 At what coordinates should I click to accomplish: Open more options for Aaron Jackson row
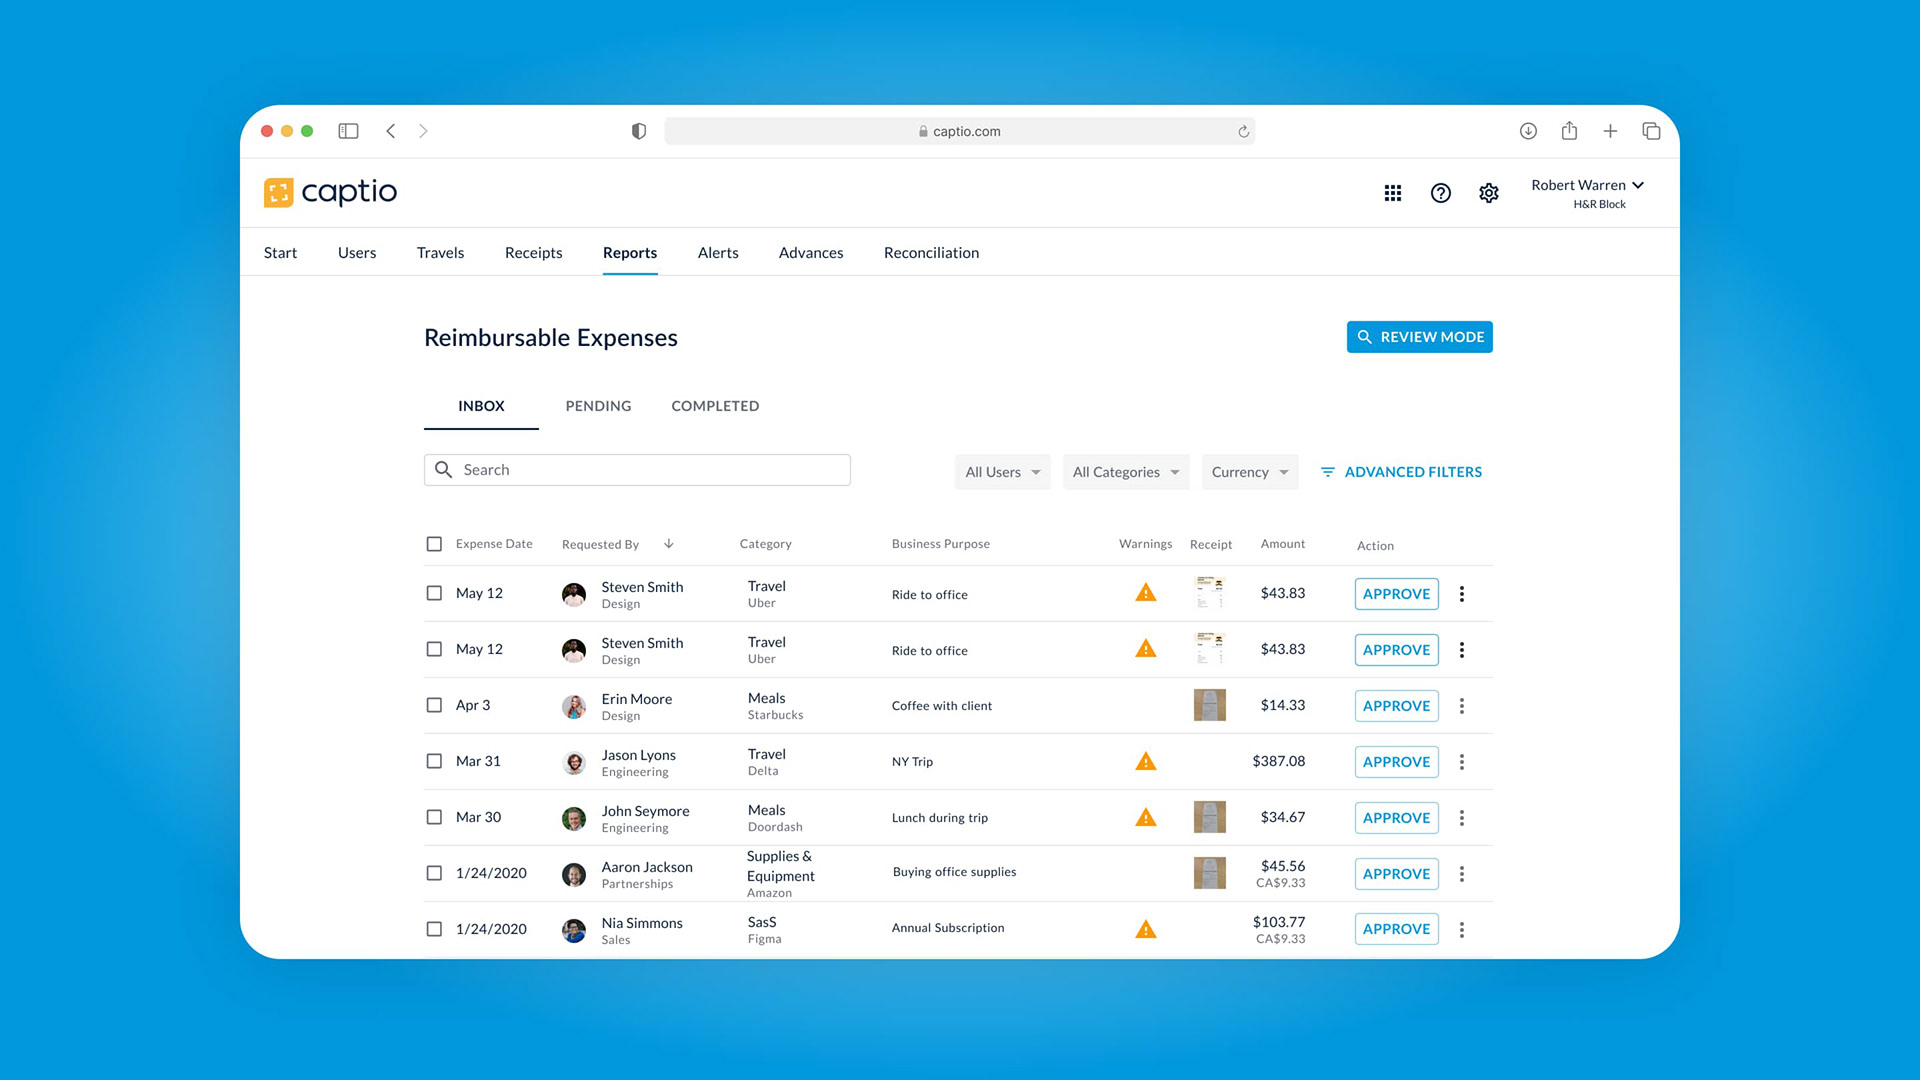coord(1462,874)
